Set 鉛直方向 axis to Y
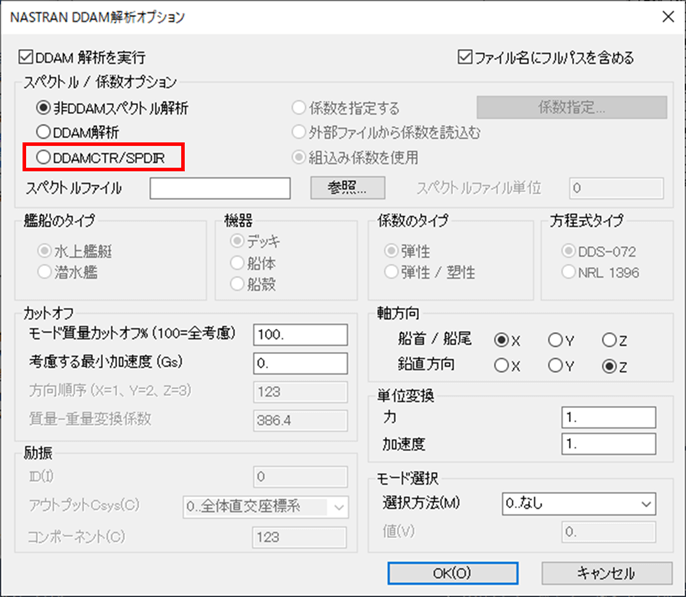The width and height of the screenshot is (686, 597). [555, 365]
